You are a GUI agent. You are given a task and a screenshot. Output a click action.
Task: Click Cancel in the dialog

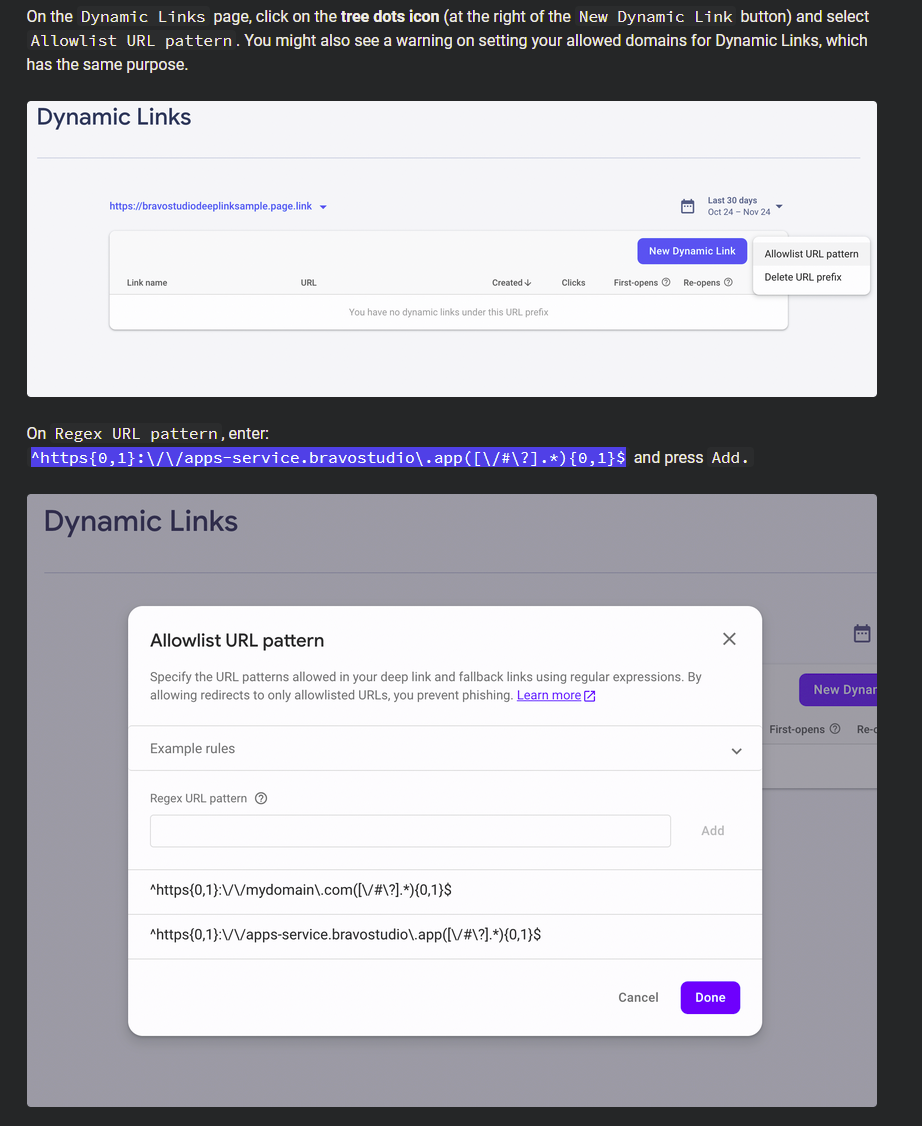coord(638,997)
